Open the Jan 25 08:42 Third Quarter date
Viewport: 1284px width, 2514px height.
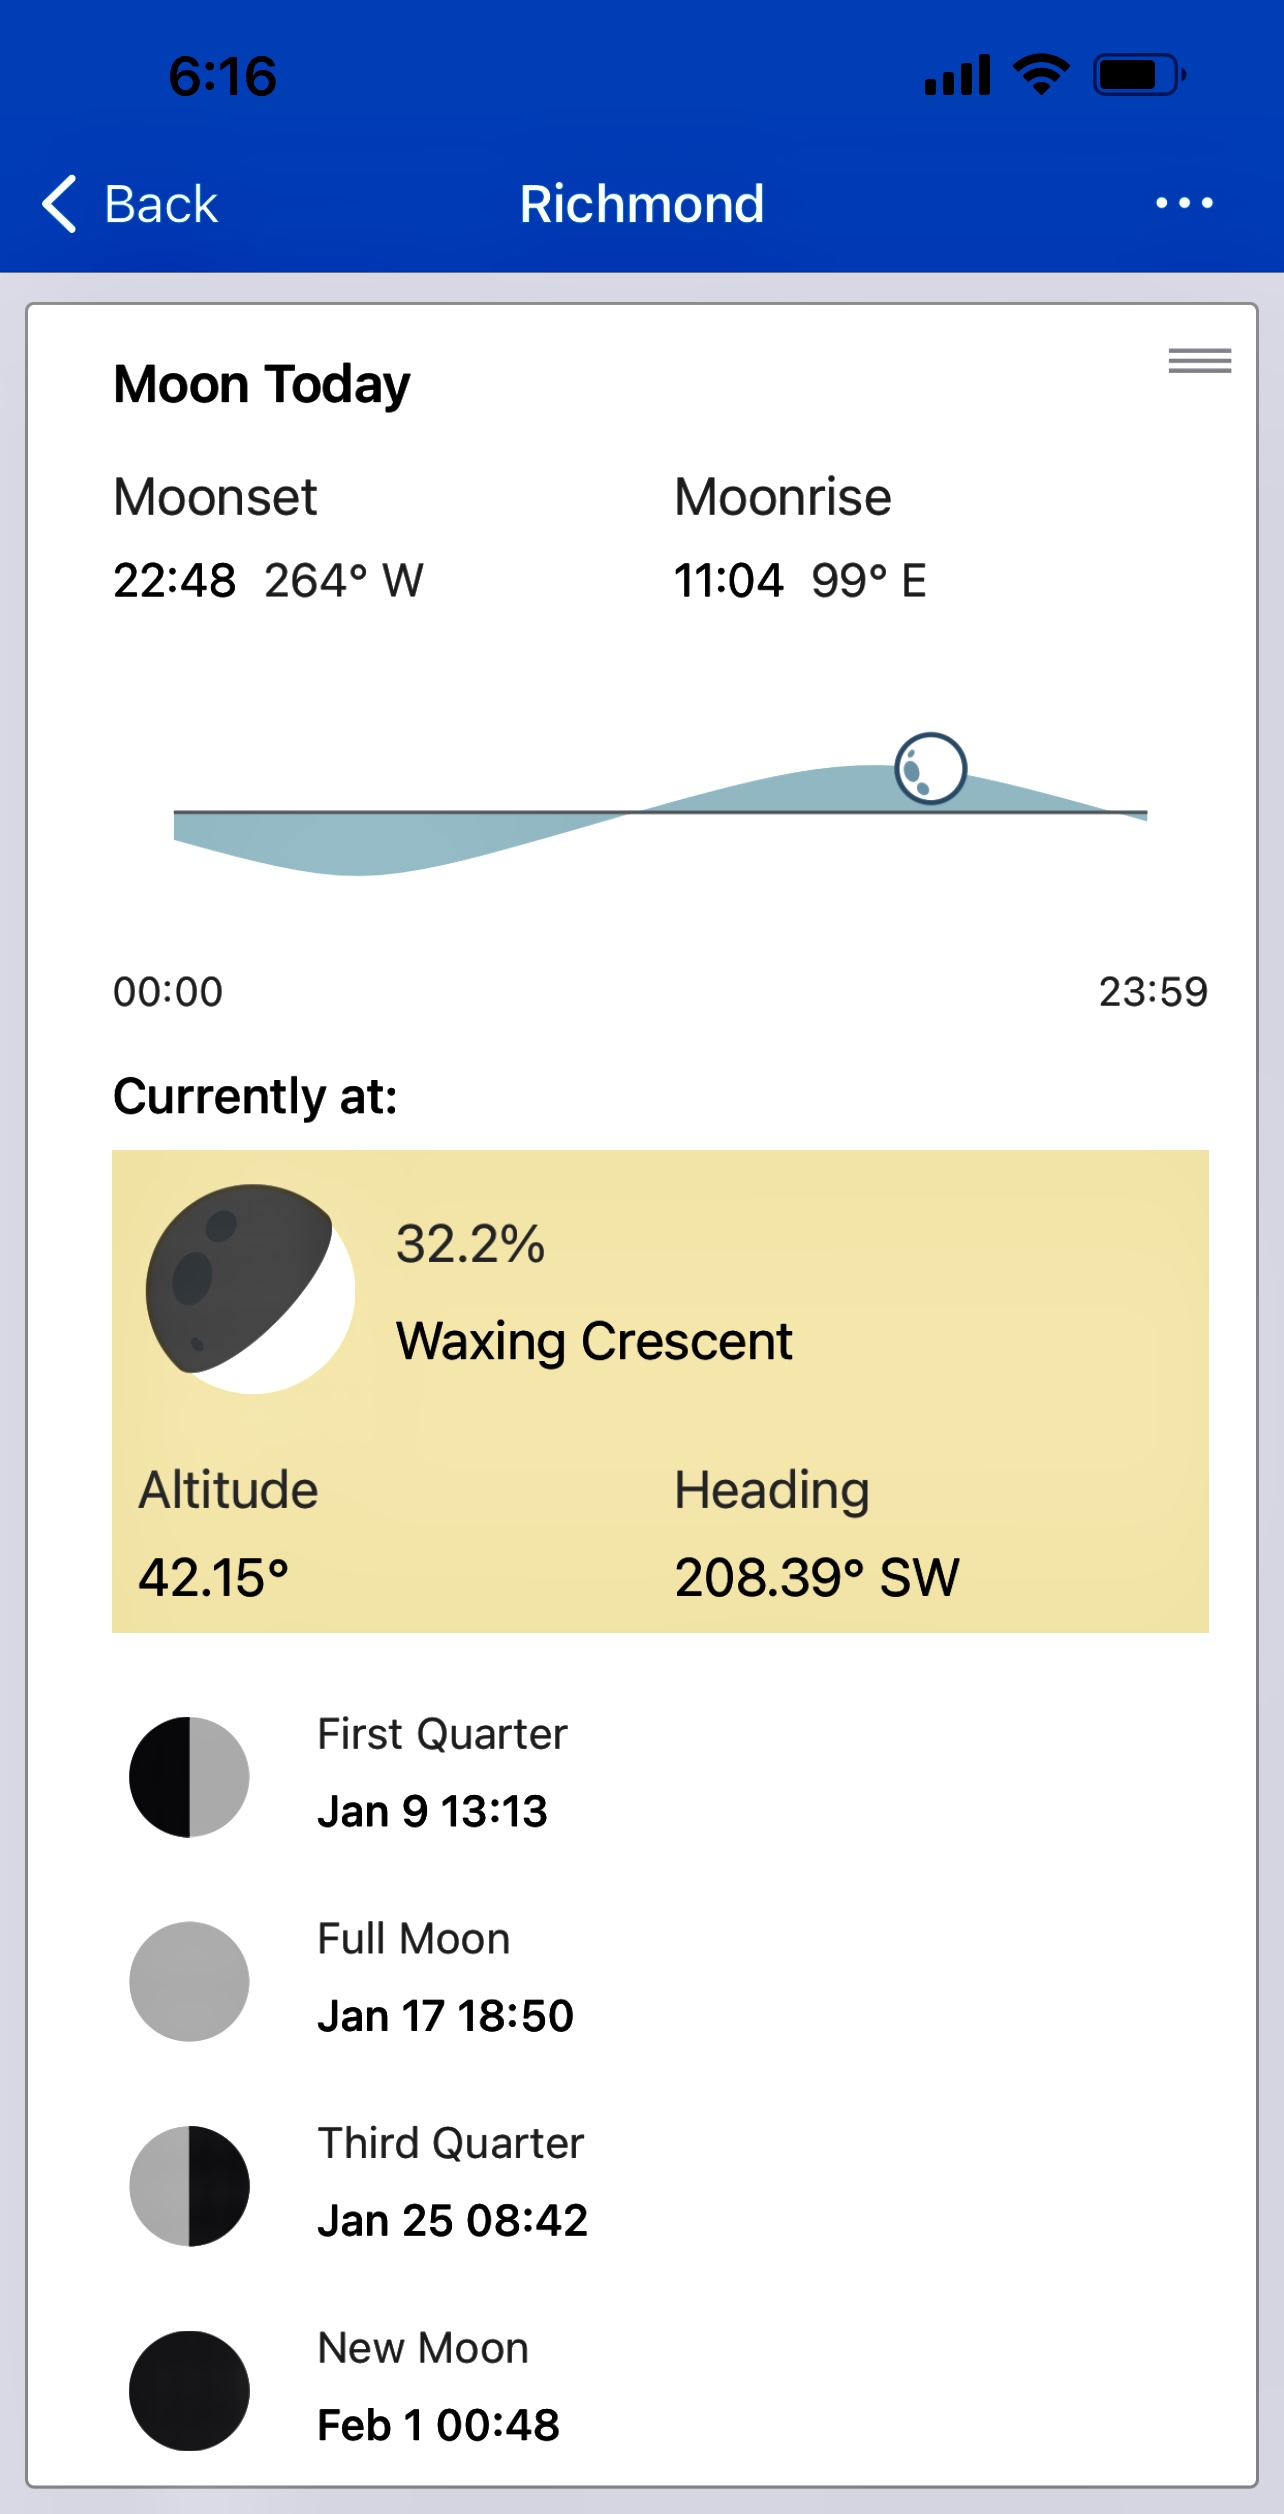tap(452, 2220)
